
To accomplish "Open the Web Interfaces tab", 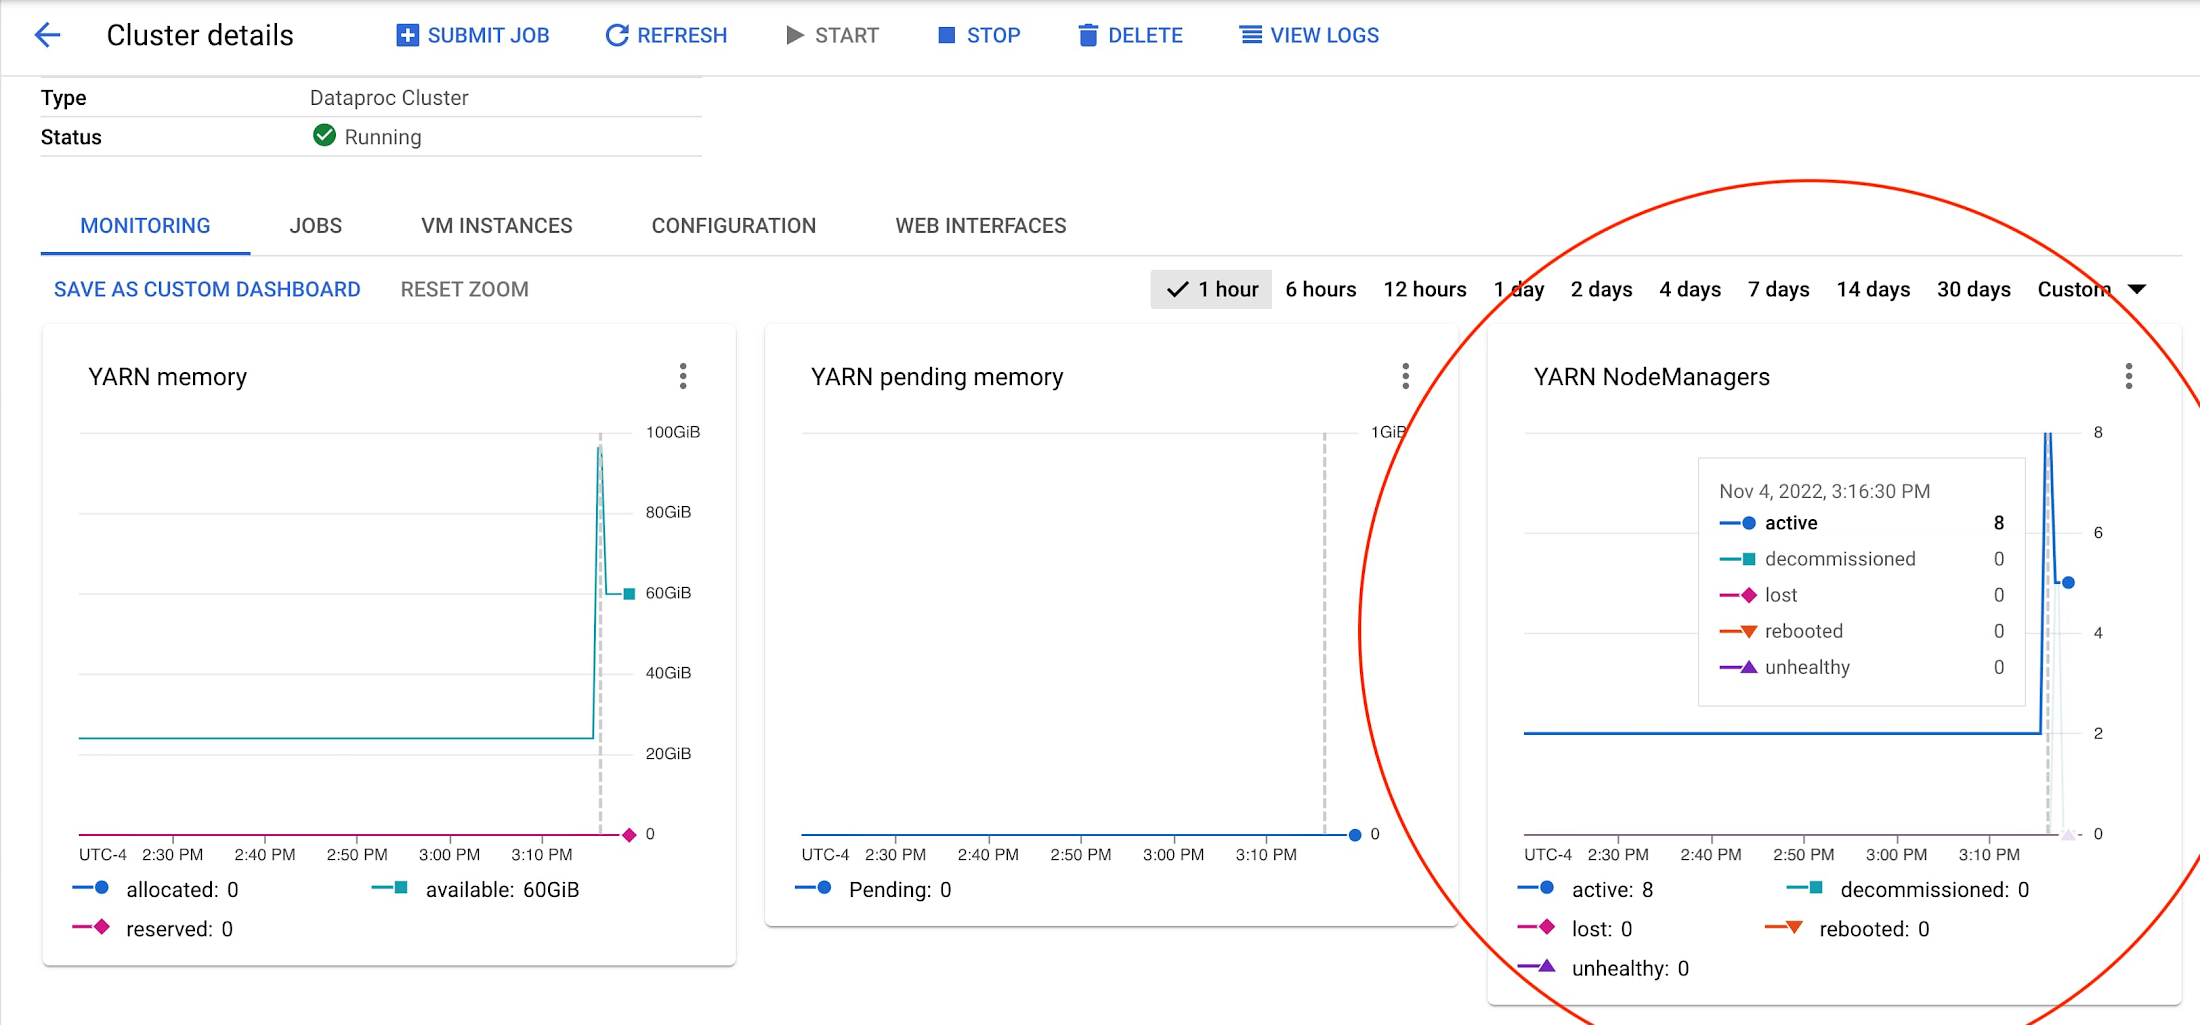I will coord(981,226).
